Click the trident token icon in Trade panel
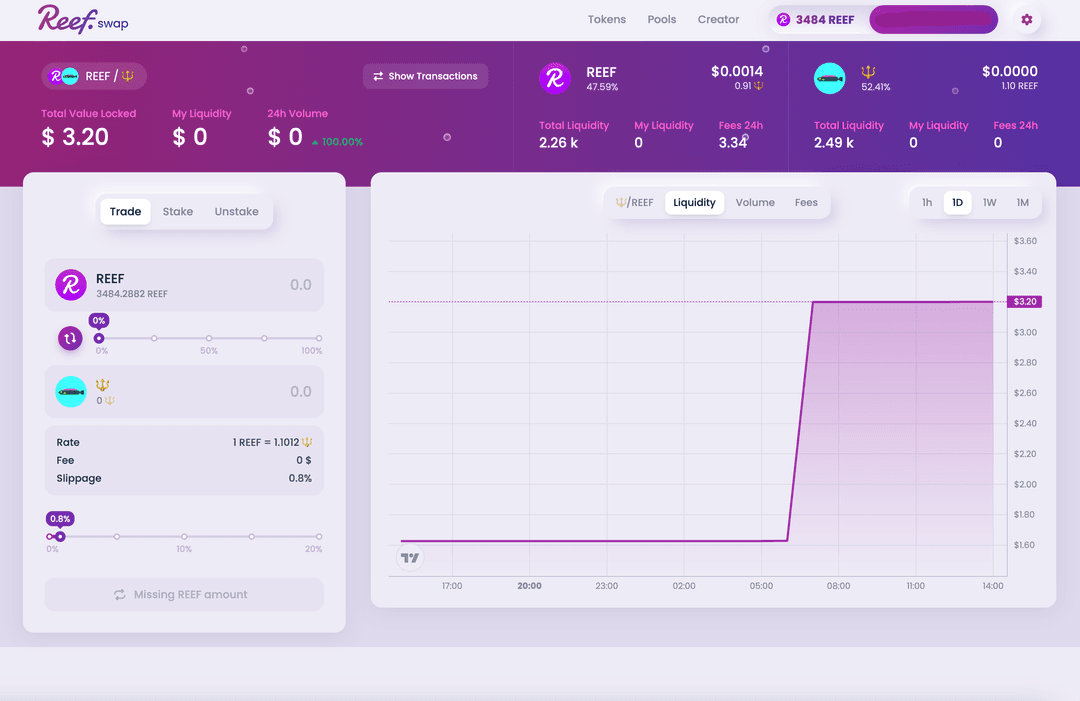1080x701 pixels. 70,391
